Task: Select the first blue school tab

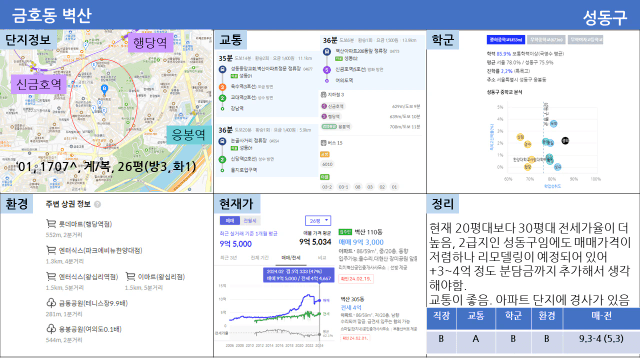Action: click(x=505, y=40)
